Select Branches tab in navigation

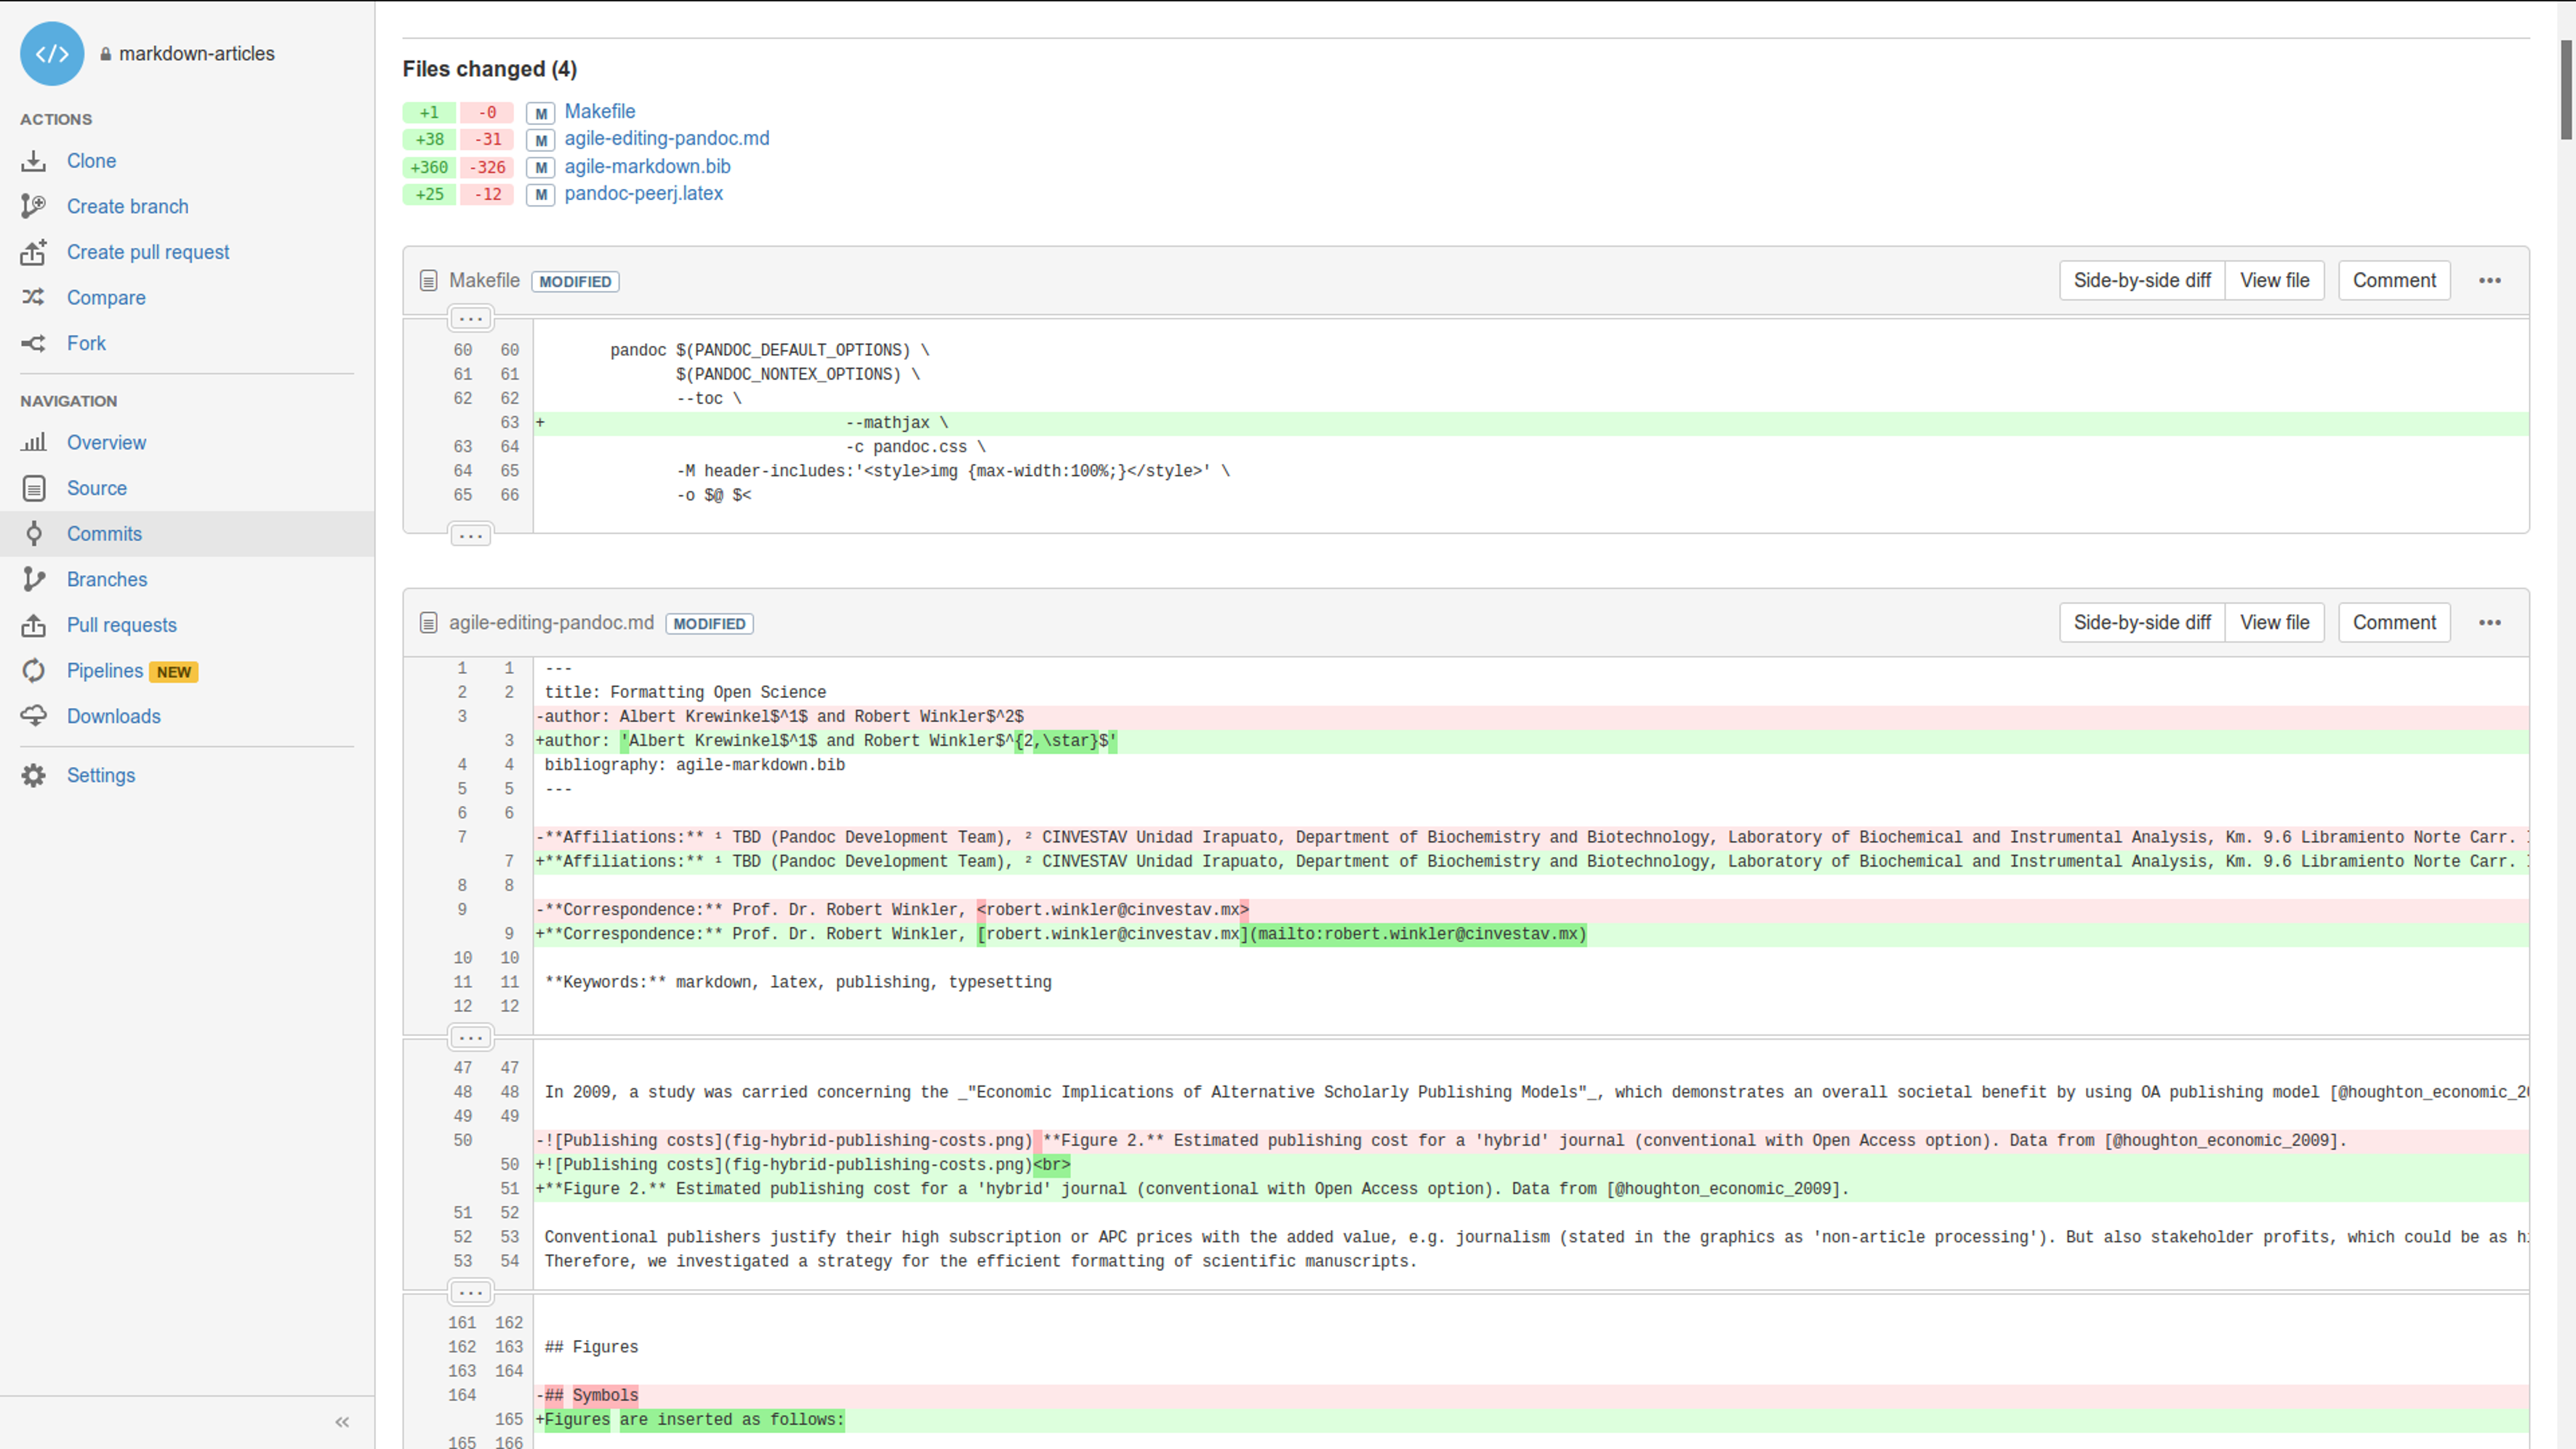108,579
